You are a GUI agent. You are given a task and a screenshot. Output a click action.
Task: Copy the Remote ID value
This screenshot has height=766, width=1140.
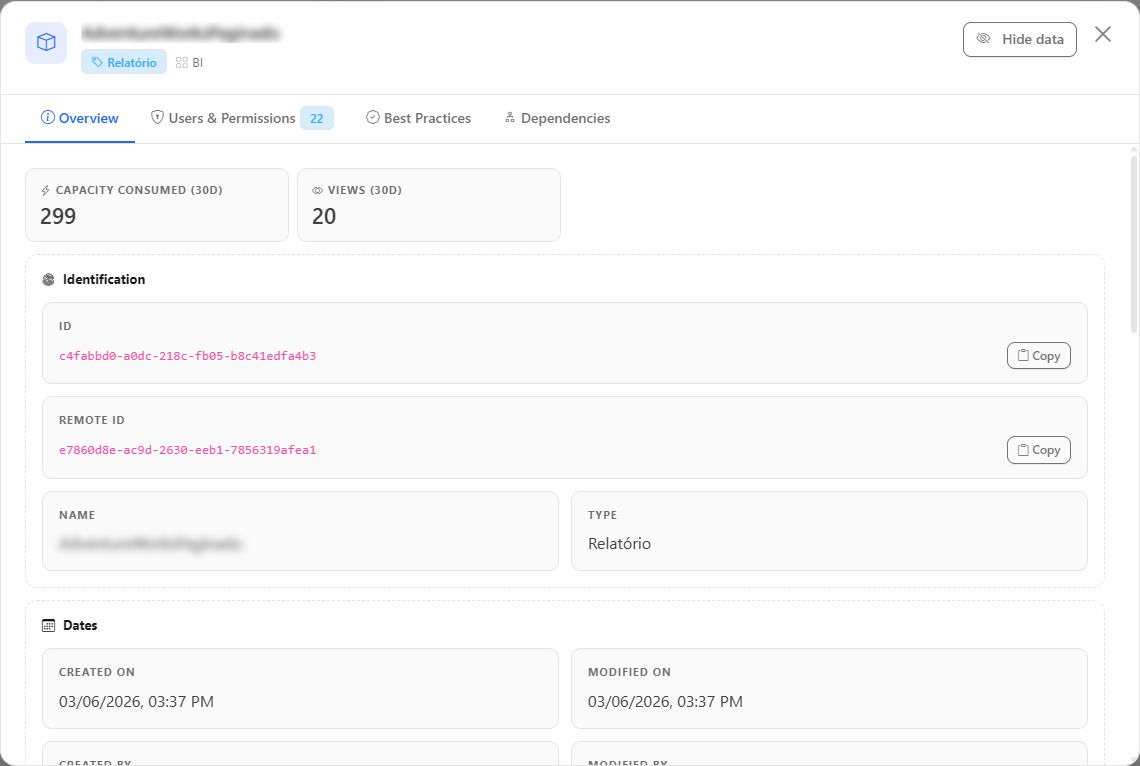tap(1038, 450)
